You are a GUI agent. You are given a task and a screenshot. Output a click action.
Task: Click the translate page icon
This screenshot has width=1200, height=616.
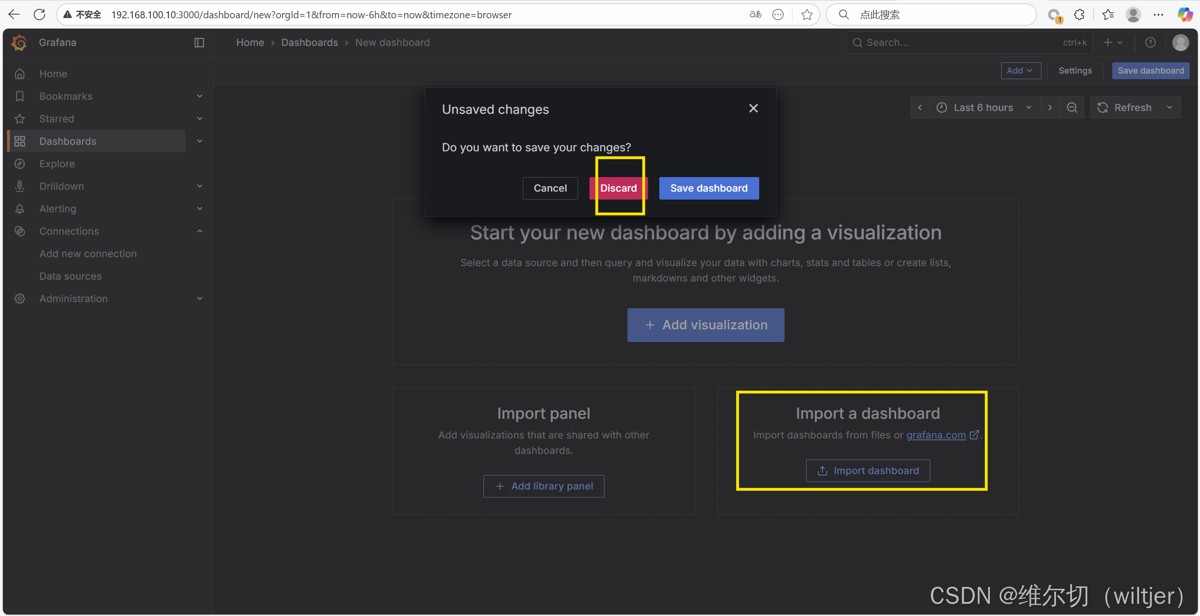[x=755, y=15]
